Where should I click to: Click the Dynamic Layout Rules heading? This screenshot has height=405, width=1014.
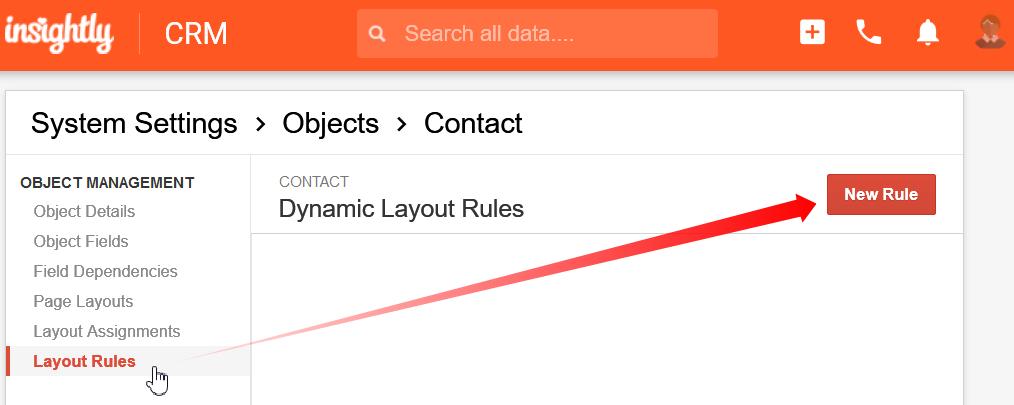(x=401, y=209)
